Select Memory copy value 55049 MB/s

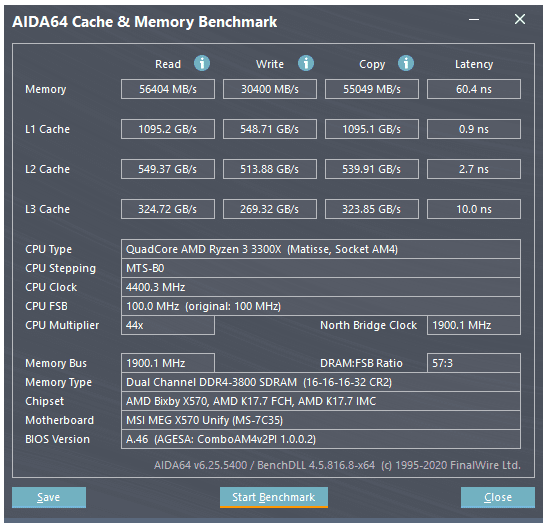point(372,89)
